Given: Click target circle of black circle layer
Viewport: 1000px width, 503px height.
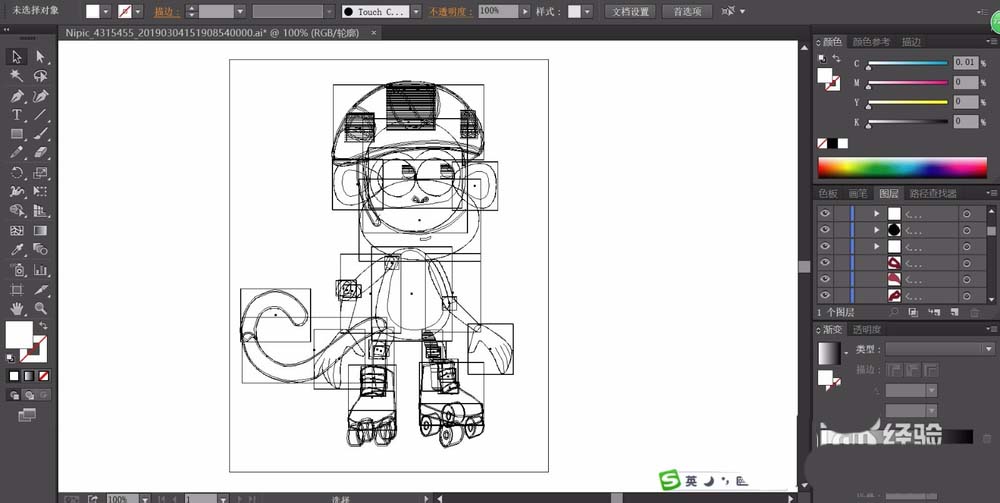Looking at the screenshot, I should coord(967,230).
